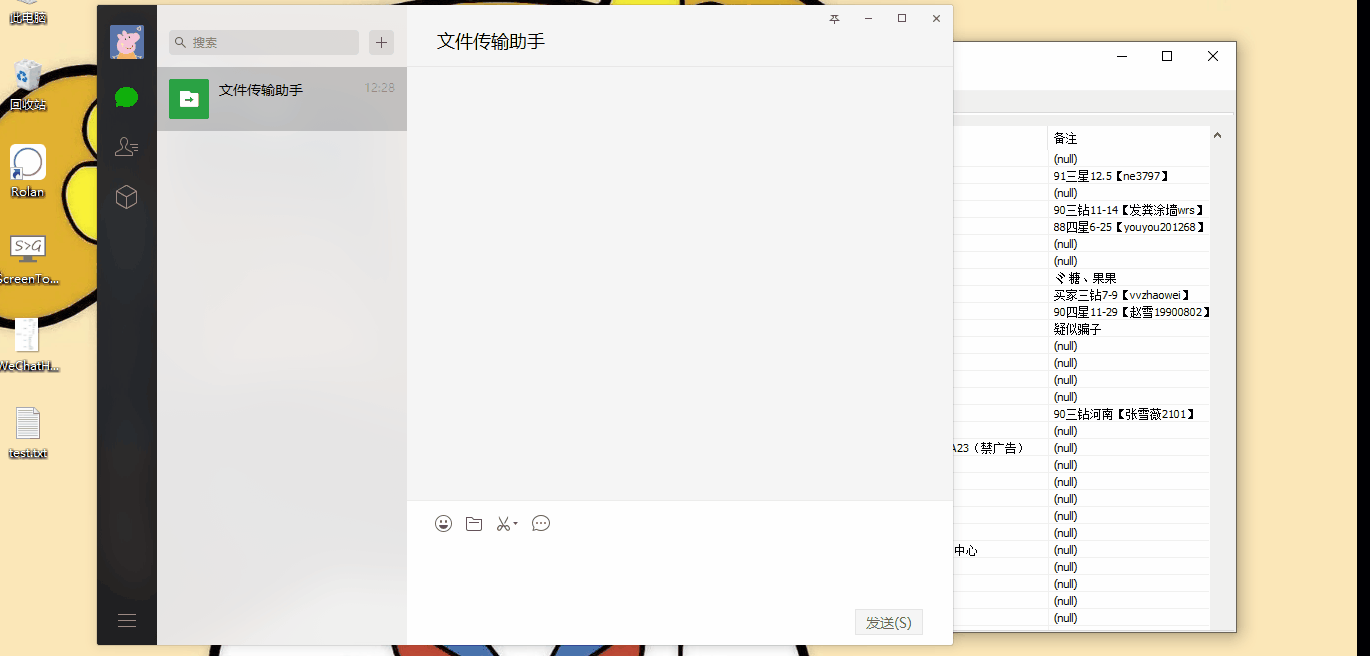Open the Contacts icon in sidebar

[126, 147]
